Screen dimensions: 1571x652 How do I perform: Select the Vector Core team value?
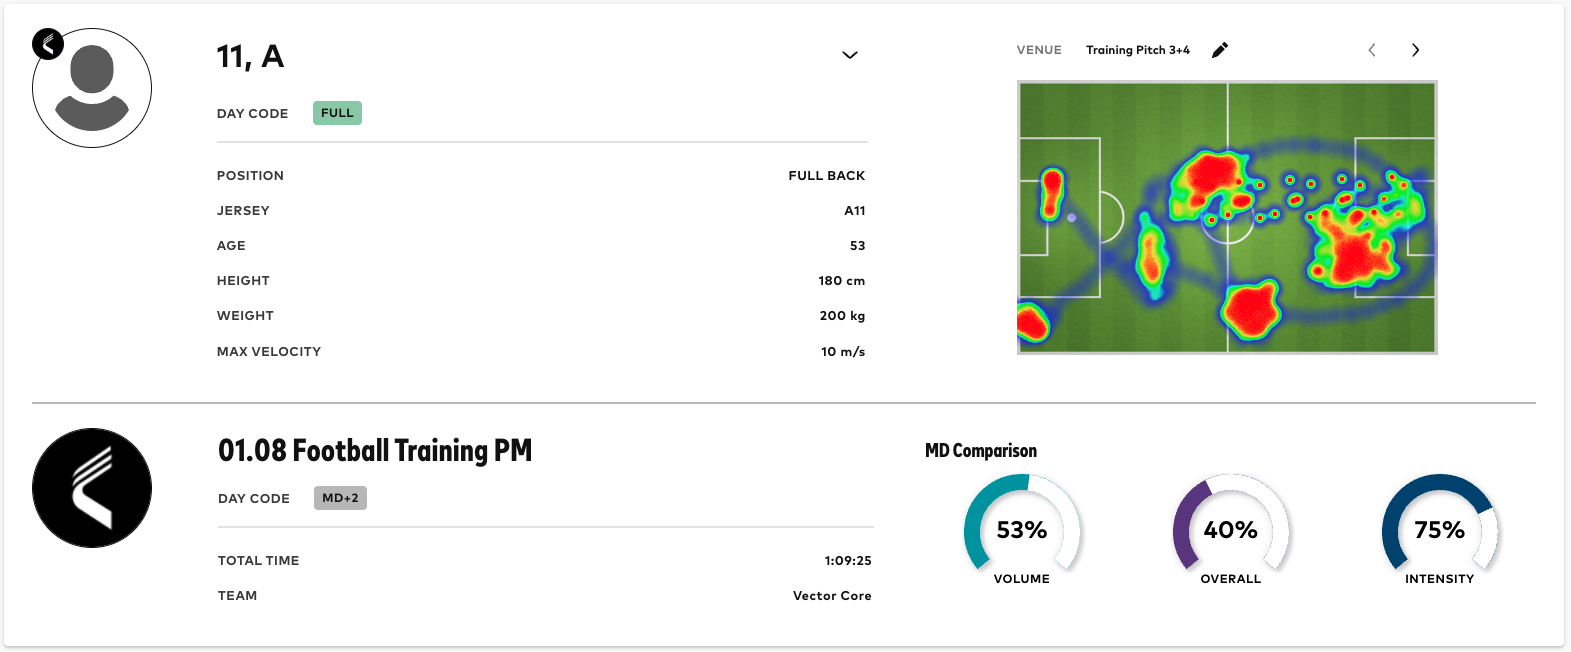tap(832, 595)
